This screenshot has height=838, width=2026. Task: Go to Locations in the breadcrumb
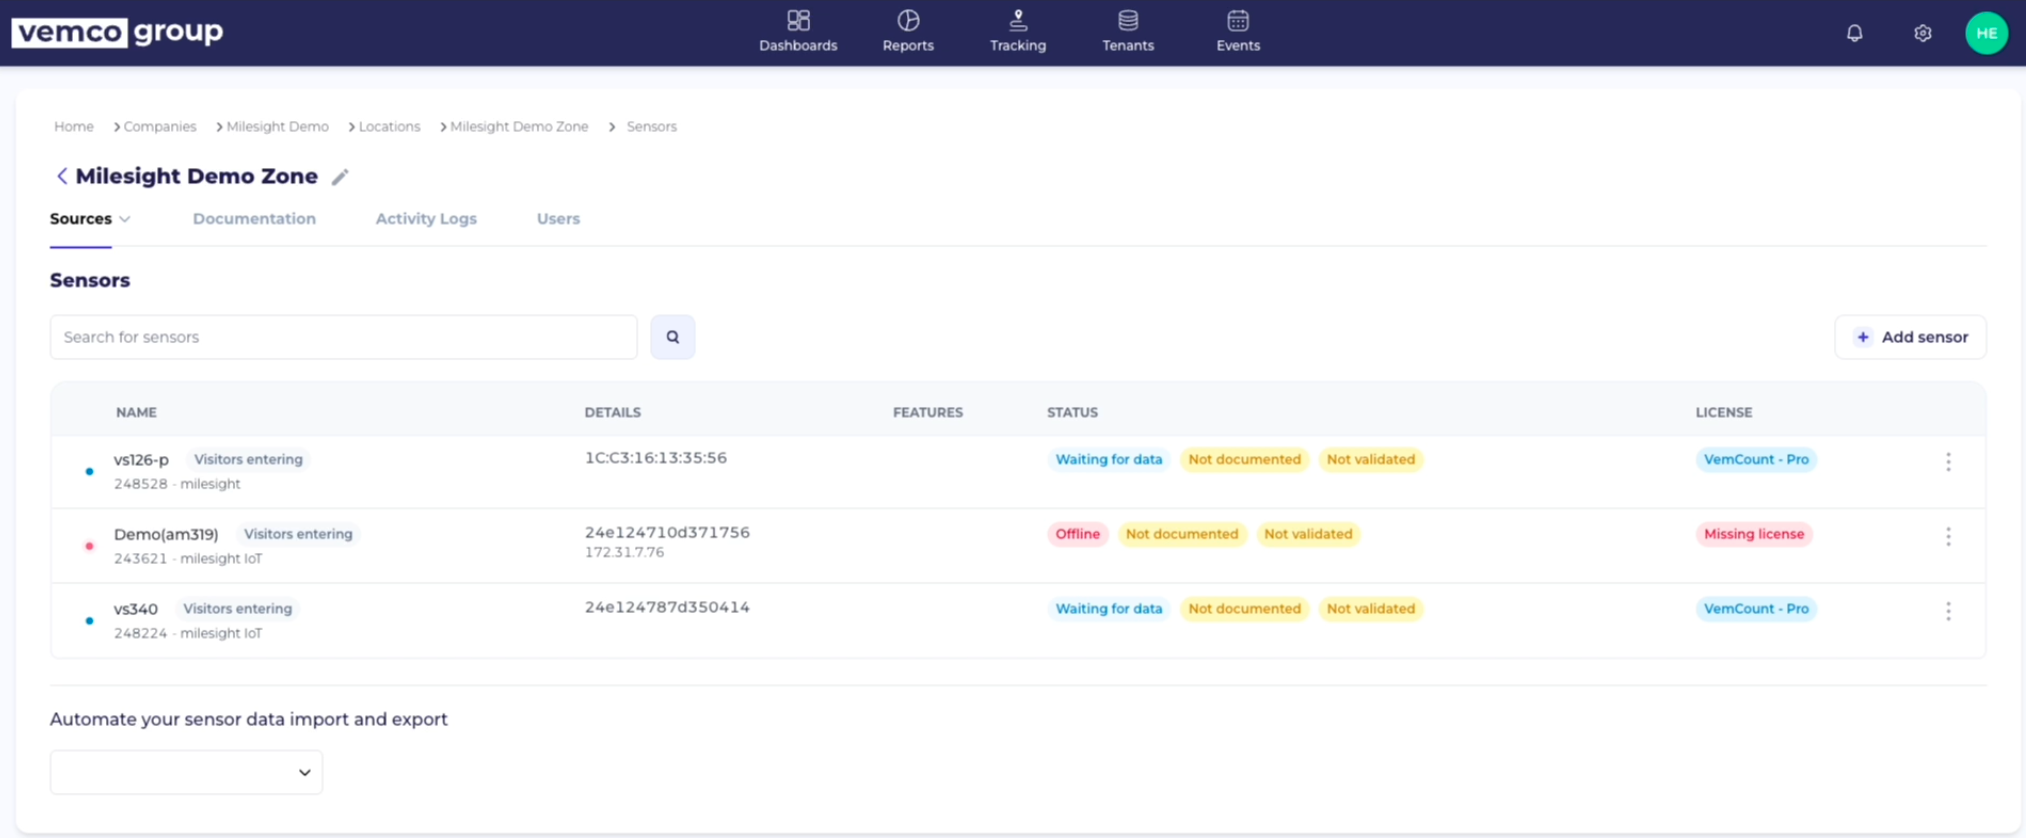(389, 126)
